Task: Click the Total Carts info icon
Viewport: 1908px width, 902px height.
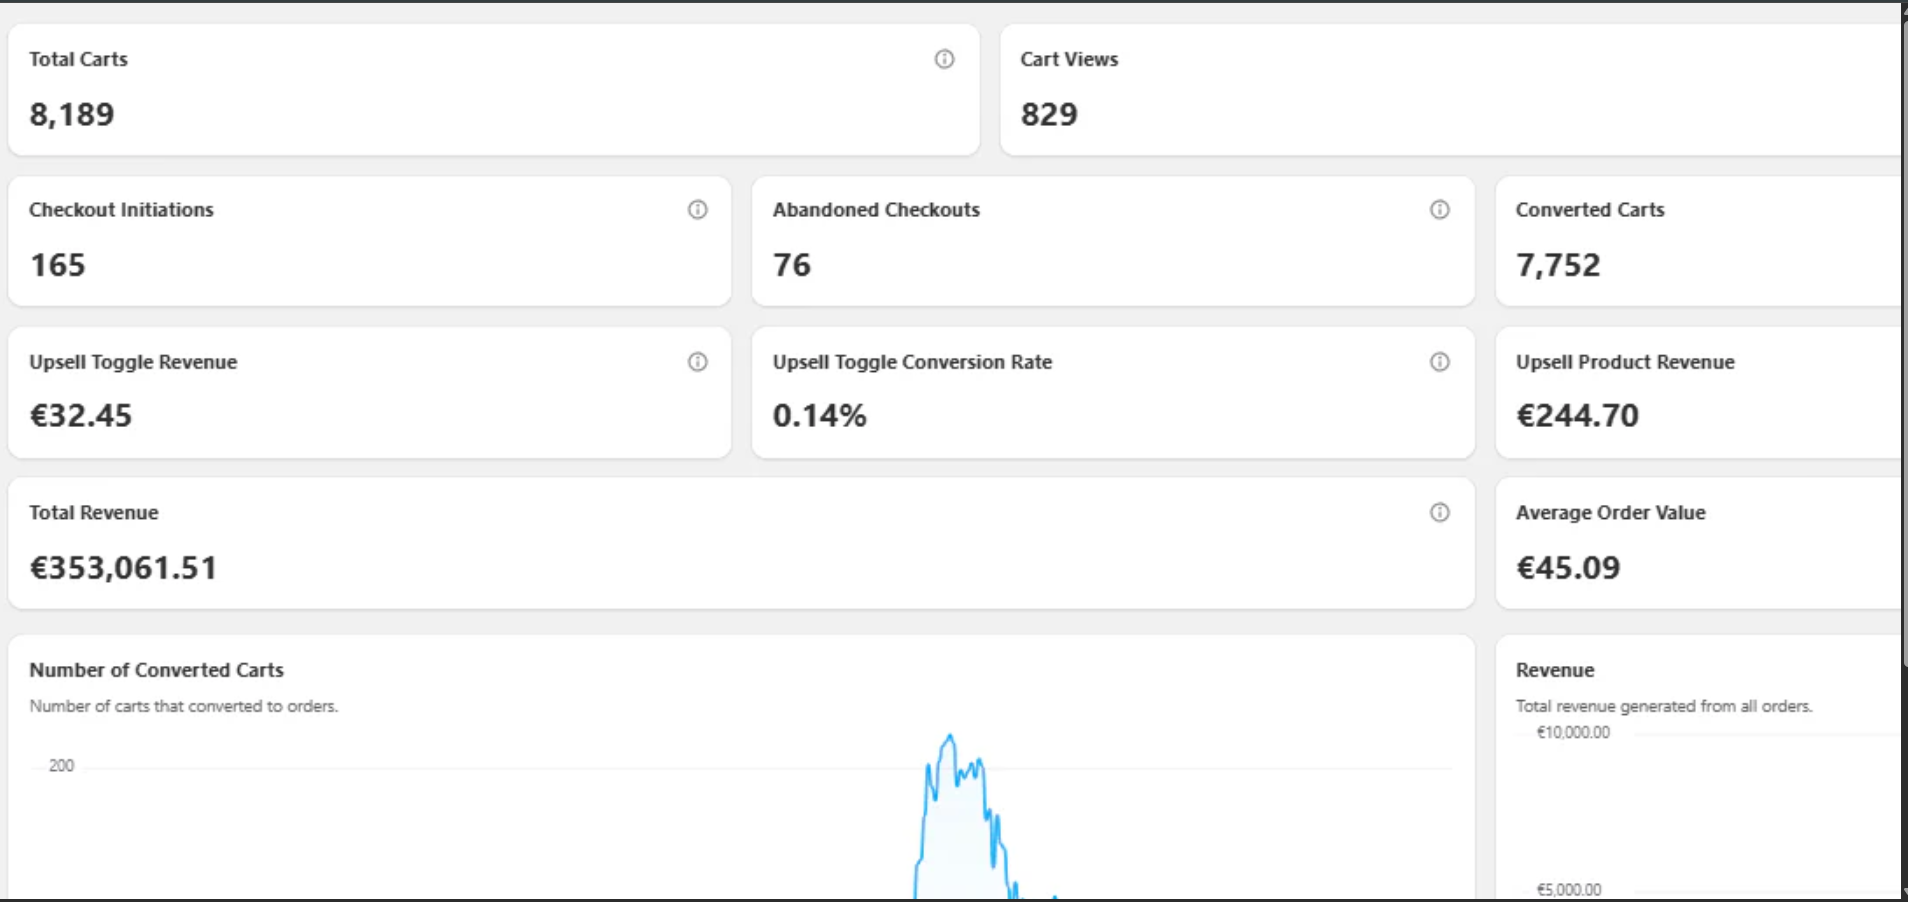Action: [944, 59]
